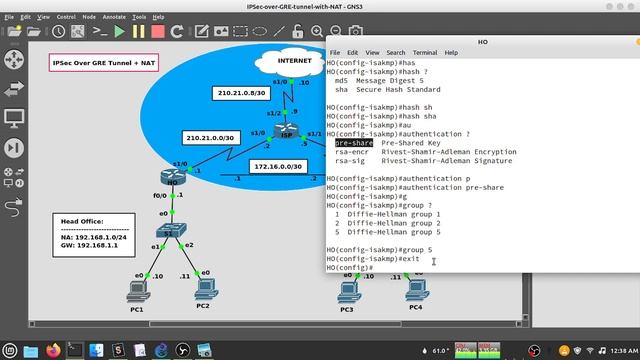Open file manager from taskbar

[31, 351]
